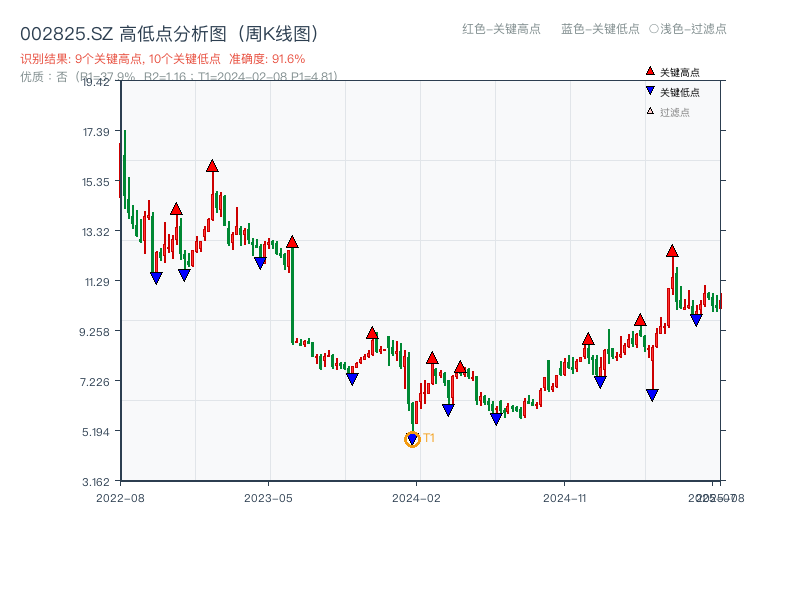The image size is (800, 600).
Task: Click the red triangle icon for 关键高点 in legend
Action: click(x=650, y=72)
